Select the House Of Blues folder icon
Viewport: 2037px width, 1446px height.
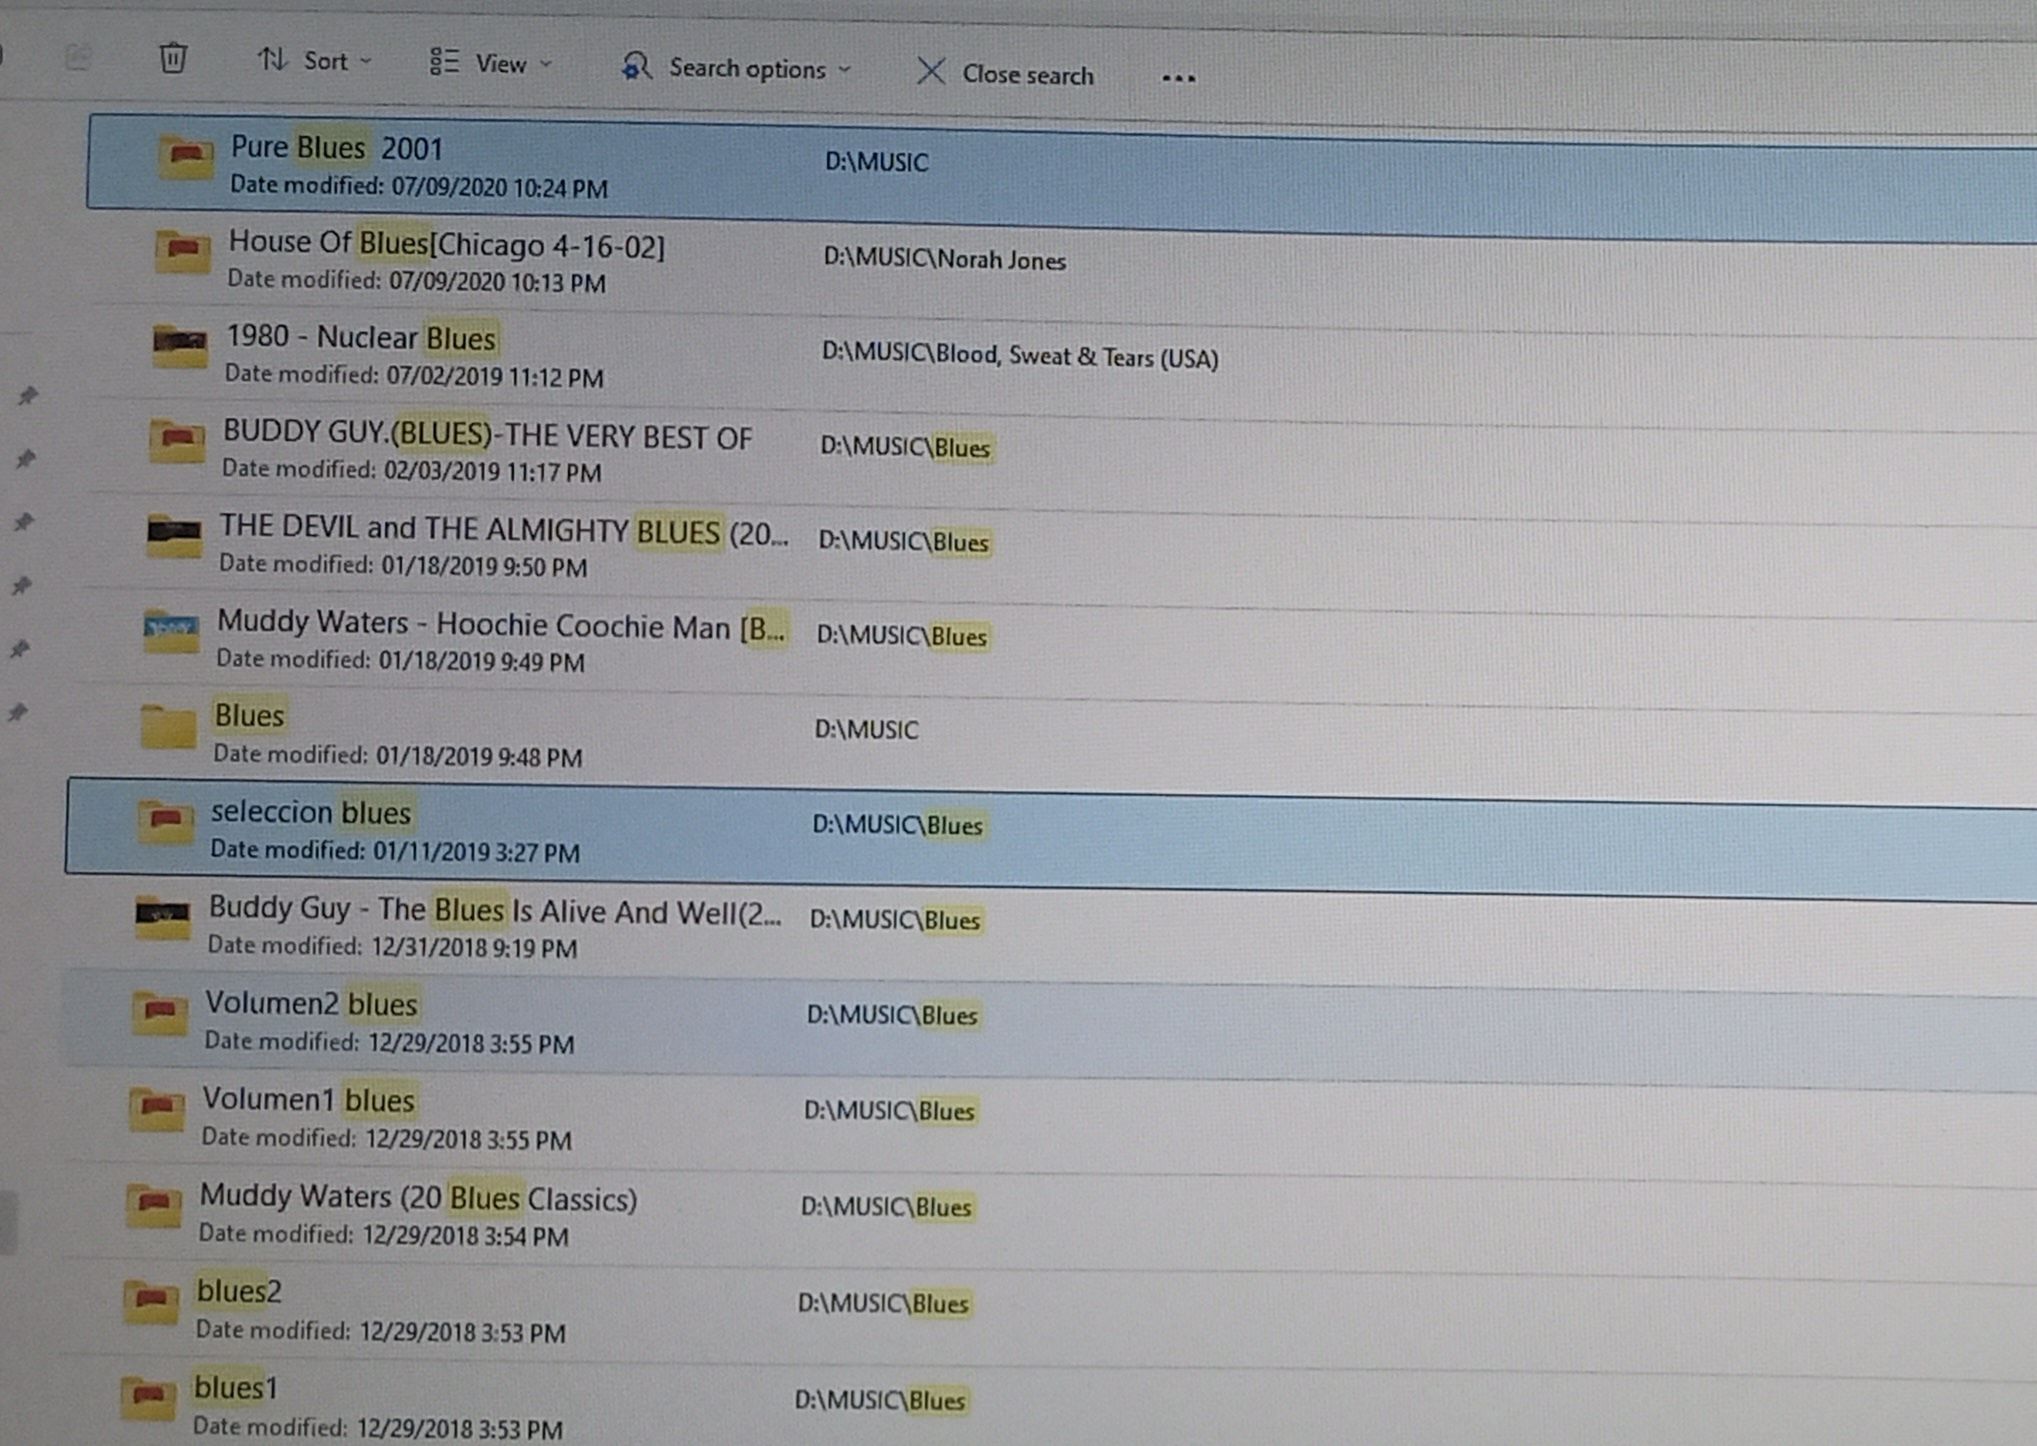pos(183,251)
